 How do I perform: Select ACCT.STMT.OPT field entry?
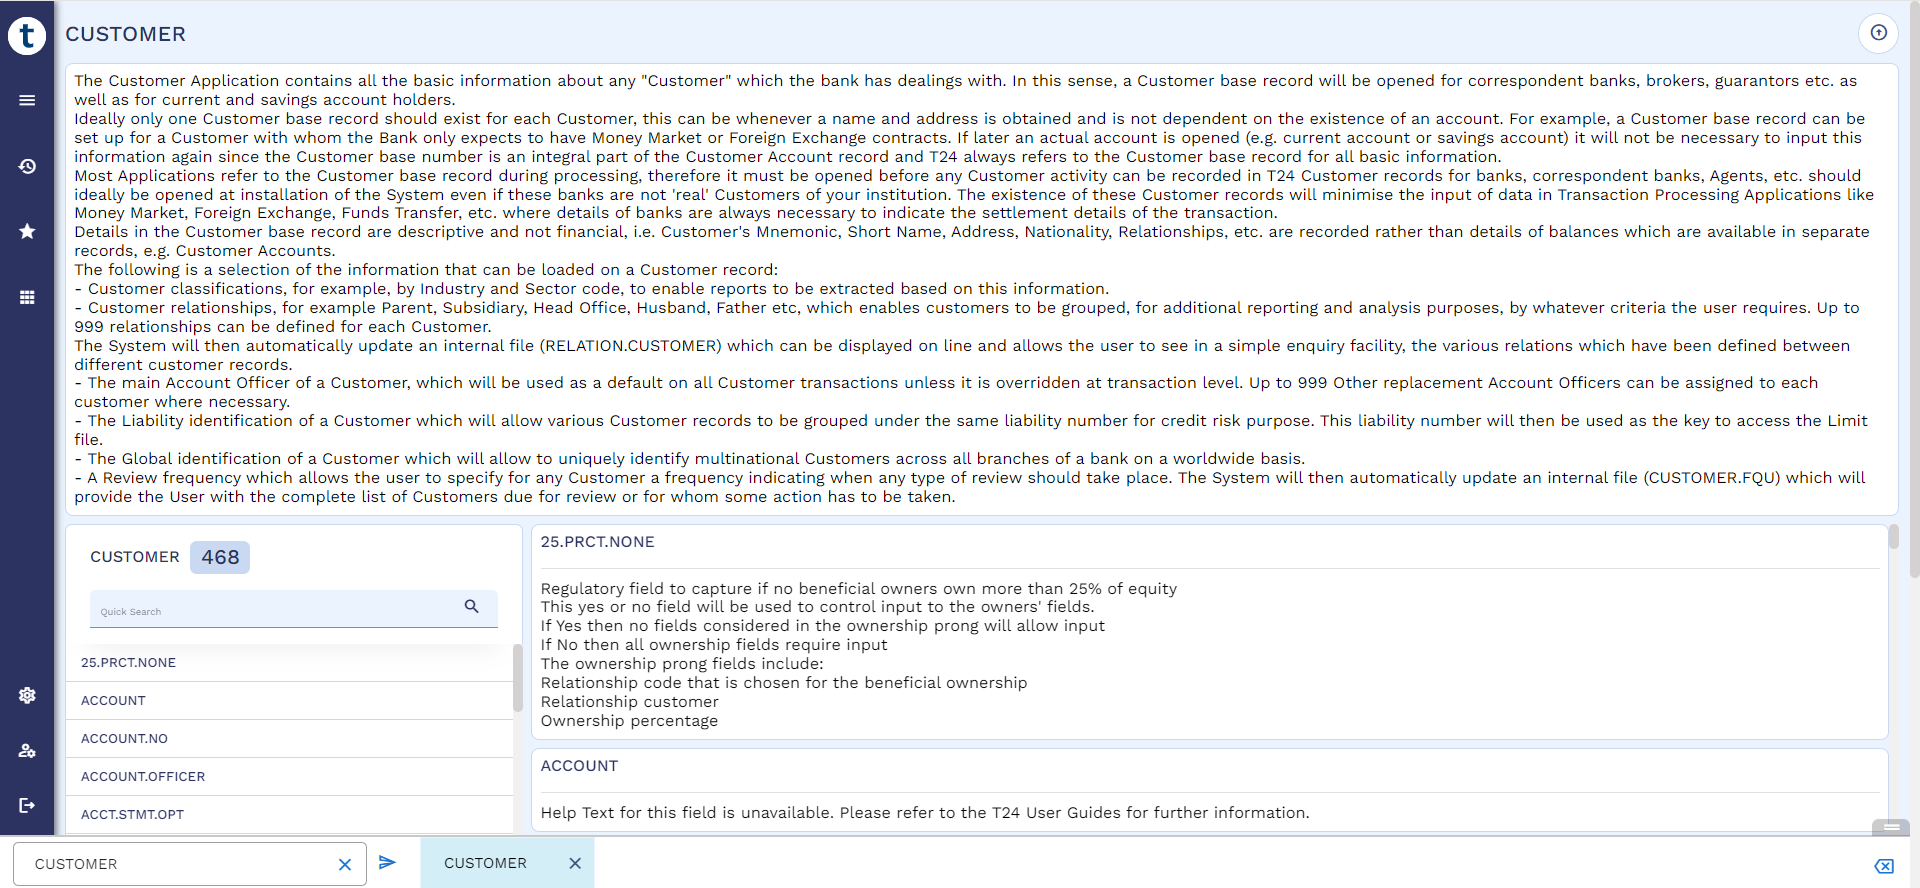point(132,814)
